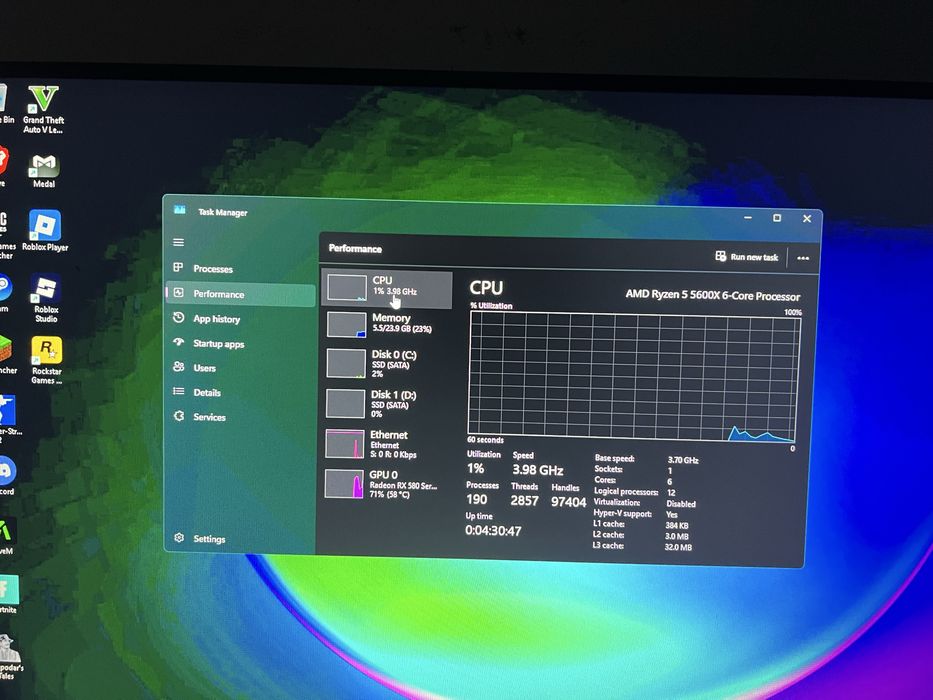Select Performance in the sidebar
The image size is (933, 700).
click(x=240, y=294)
